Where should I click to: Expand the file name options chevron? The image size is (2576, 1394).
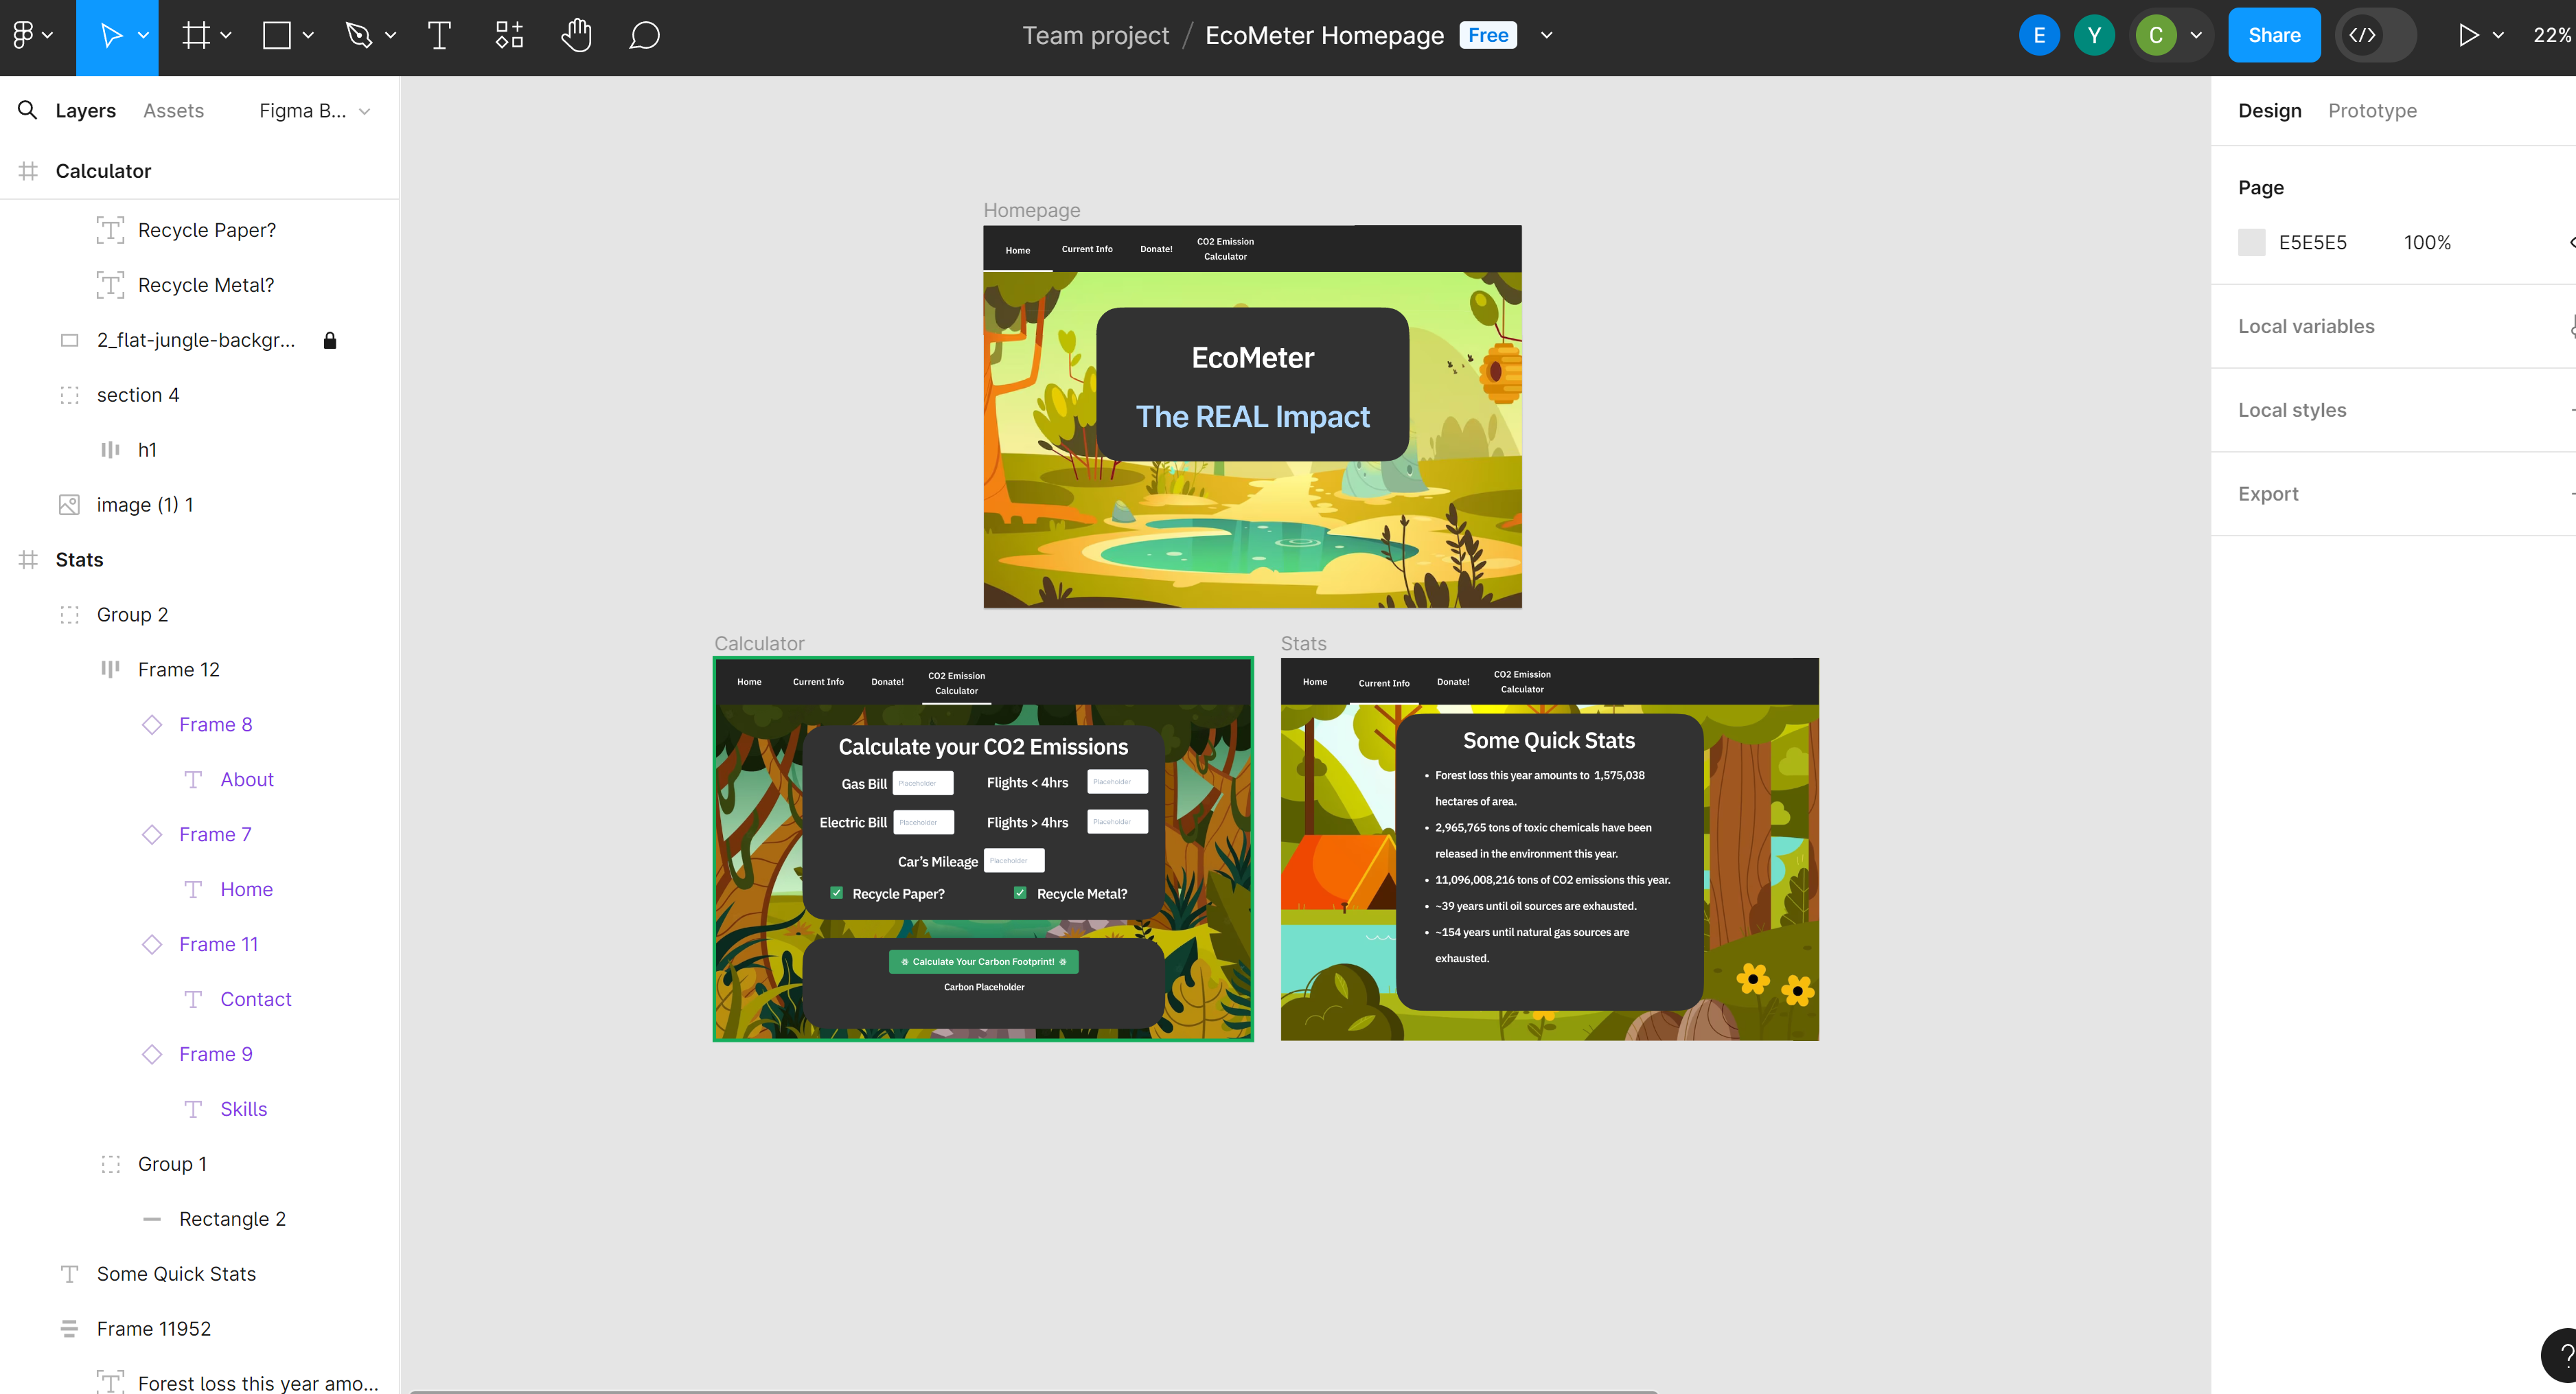[1546, 36]
